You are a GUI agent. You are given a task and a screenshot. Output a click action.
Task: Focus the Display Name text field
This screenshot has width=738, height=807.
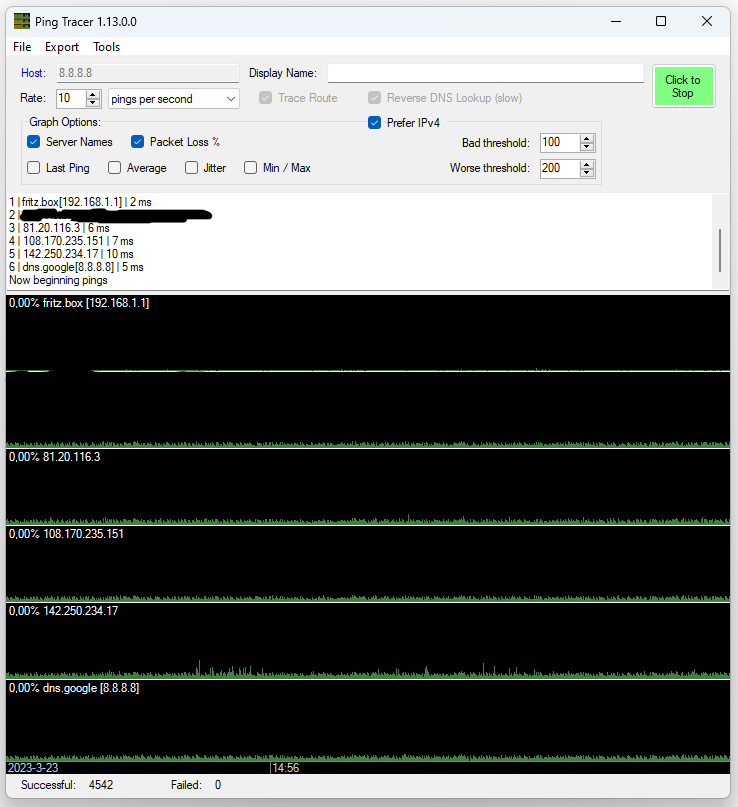pos(485,73)
